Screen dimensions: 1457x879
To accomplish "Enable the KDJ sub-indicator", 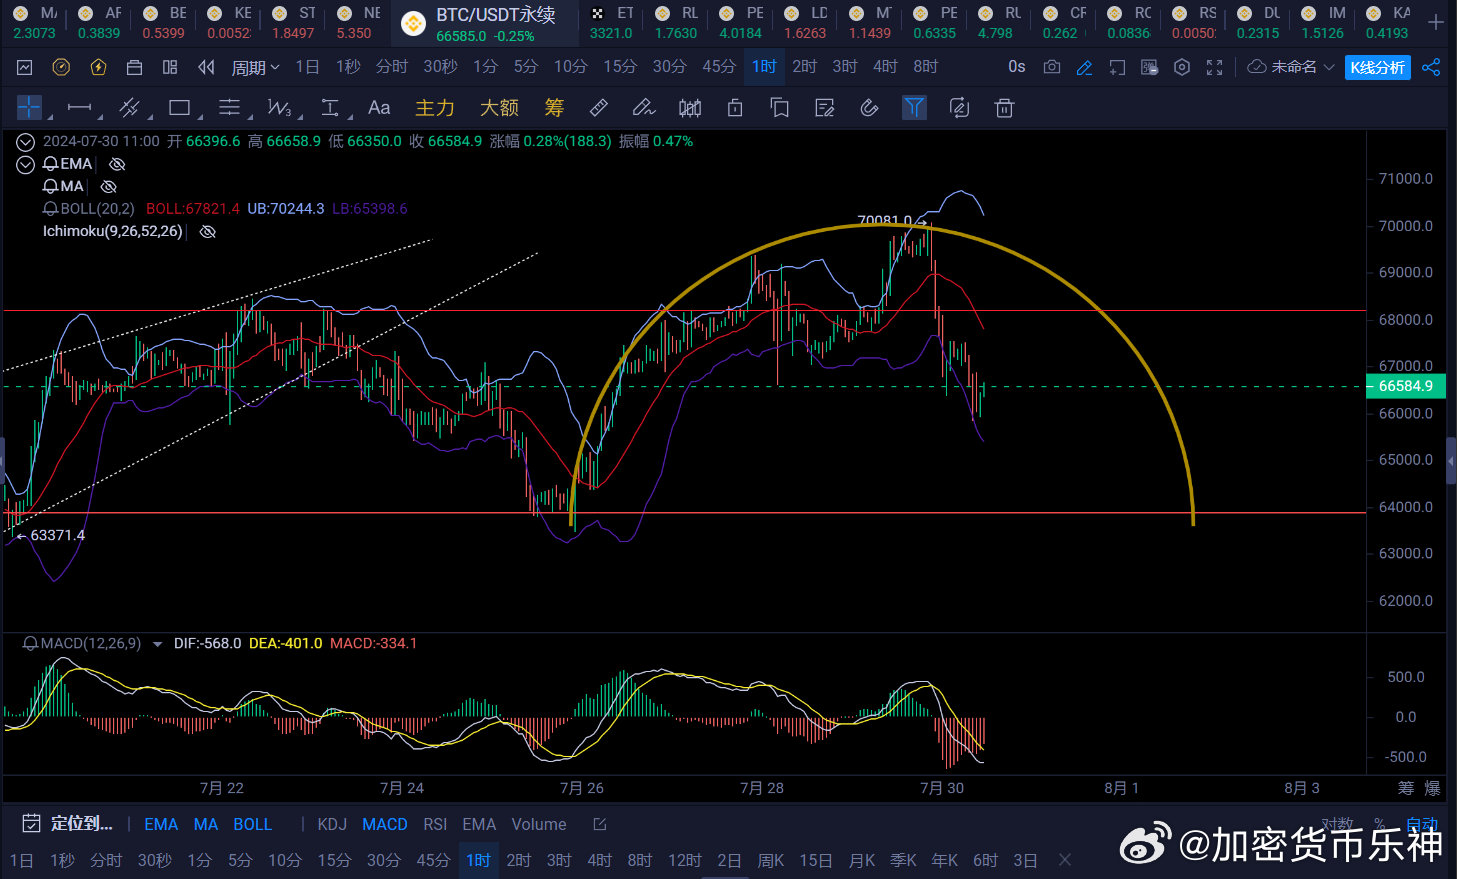I will point(332,824).
